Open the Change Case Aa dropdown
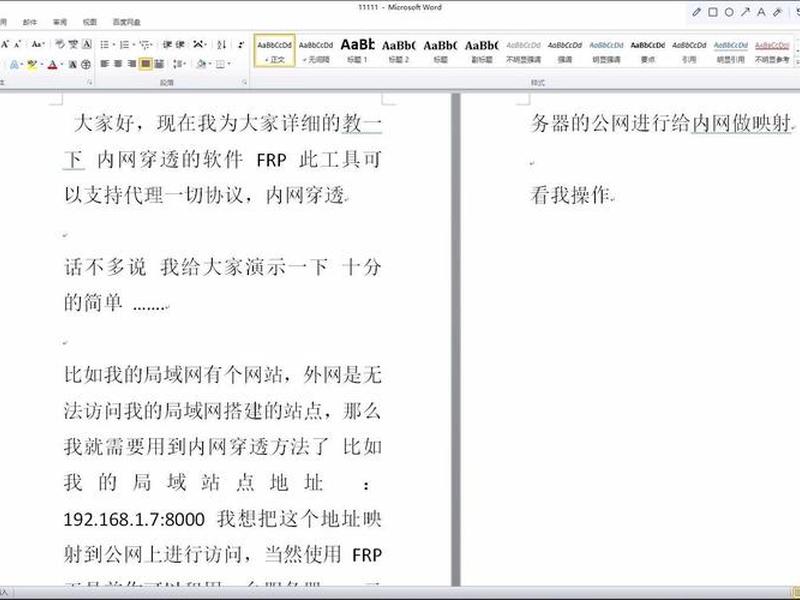This screenshot has width=800, height=600. click(37, 44)
